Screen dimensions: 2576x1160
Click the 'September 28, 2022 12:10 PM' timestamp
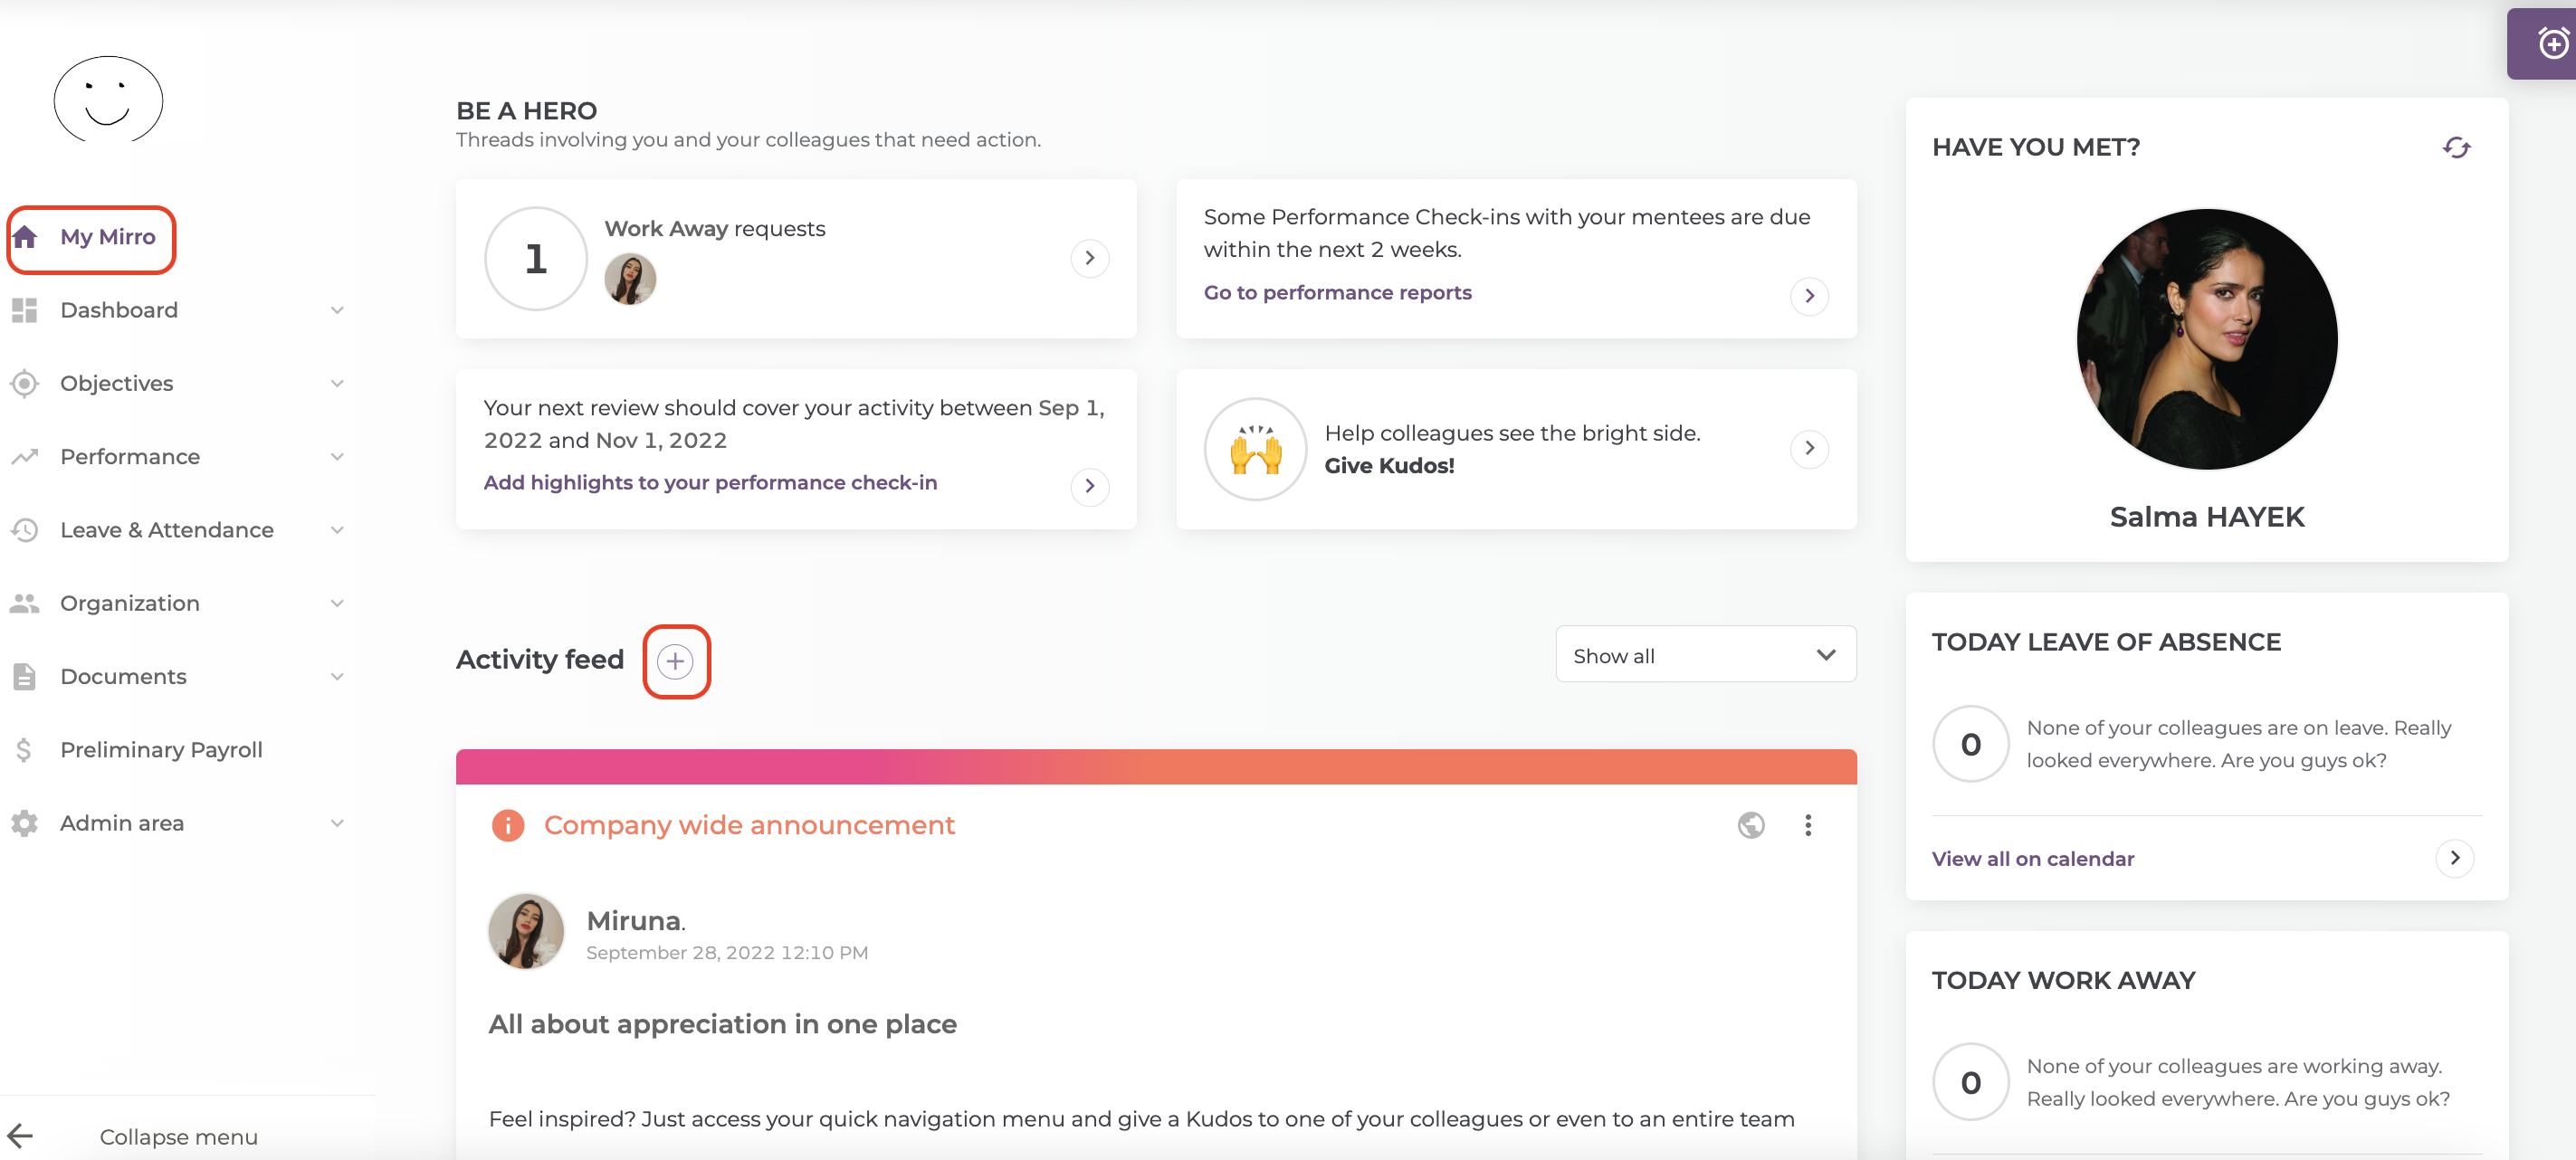tap(727, 953)
